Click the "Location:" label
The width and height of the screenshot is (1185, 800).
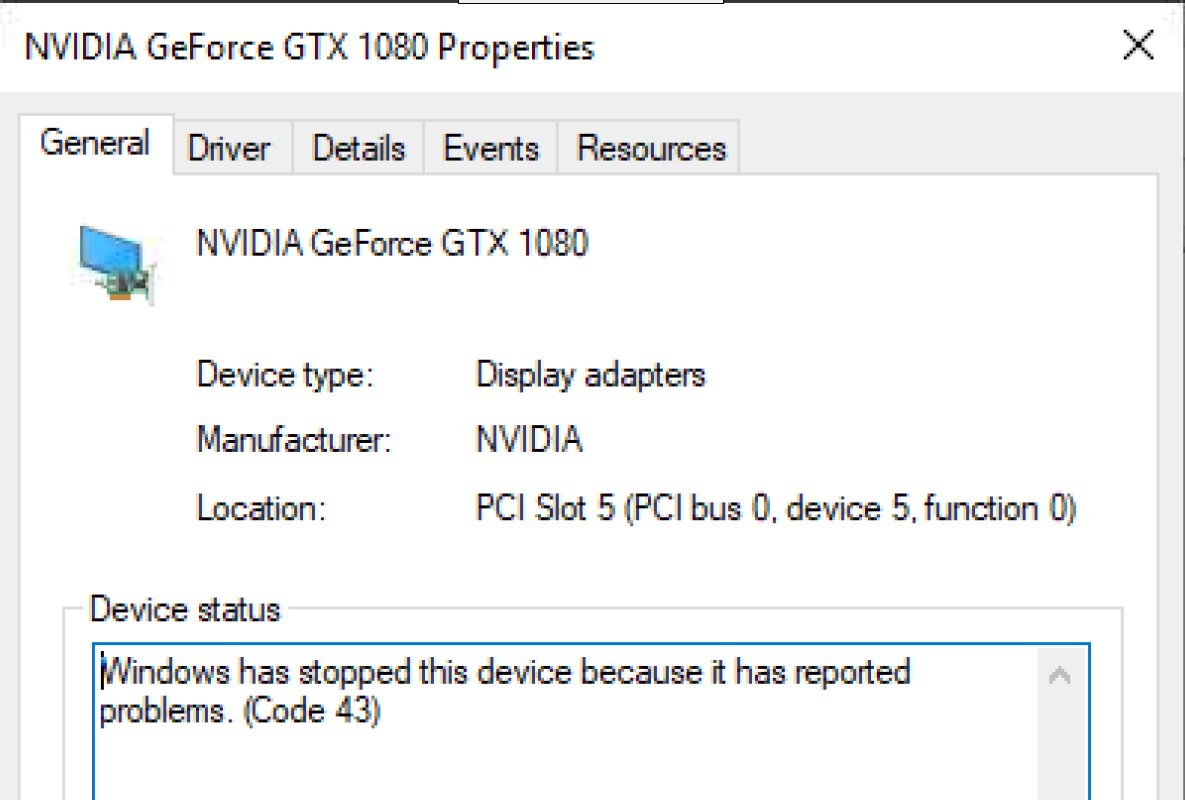pos(261,509)
